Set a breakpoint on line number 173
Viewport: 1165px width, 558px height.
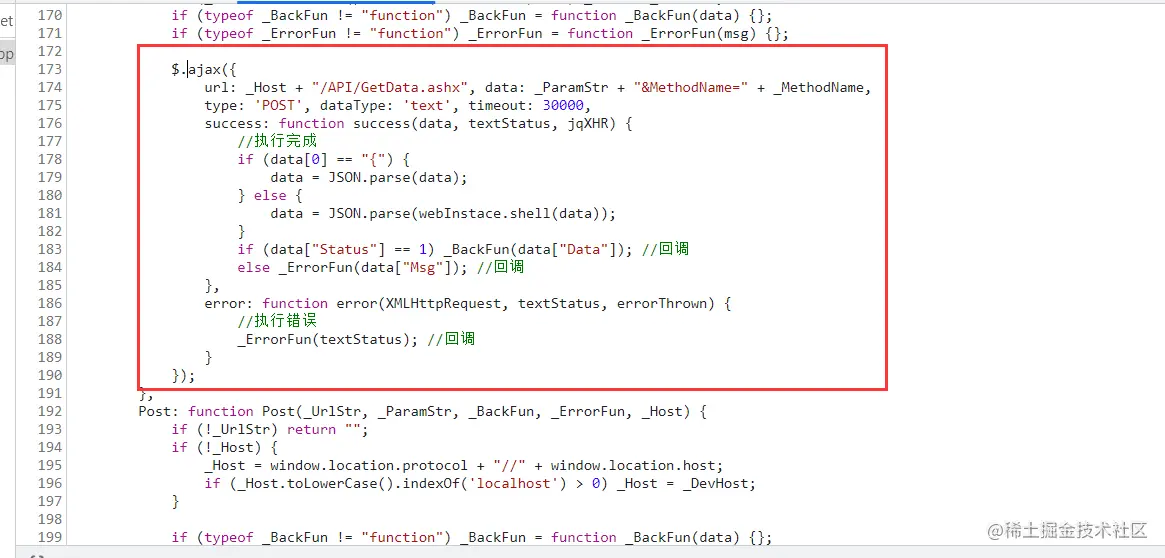tap(50, 69)
